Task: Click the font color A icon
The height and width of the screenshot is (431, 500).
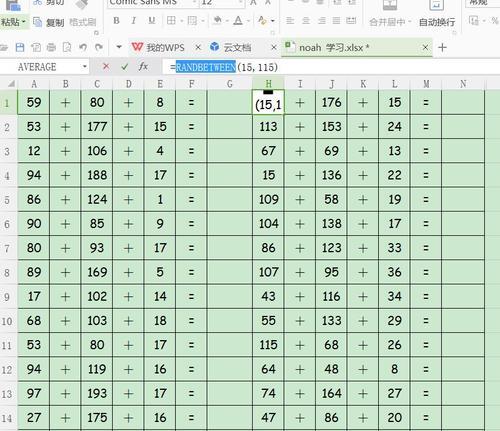Action: tap(238, 21)
